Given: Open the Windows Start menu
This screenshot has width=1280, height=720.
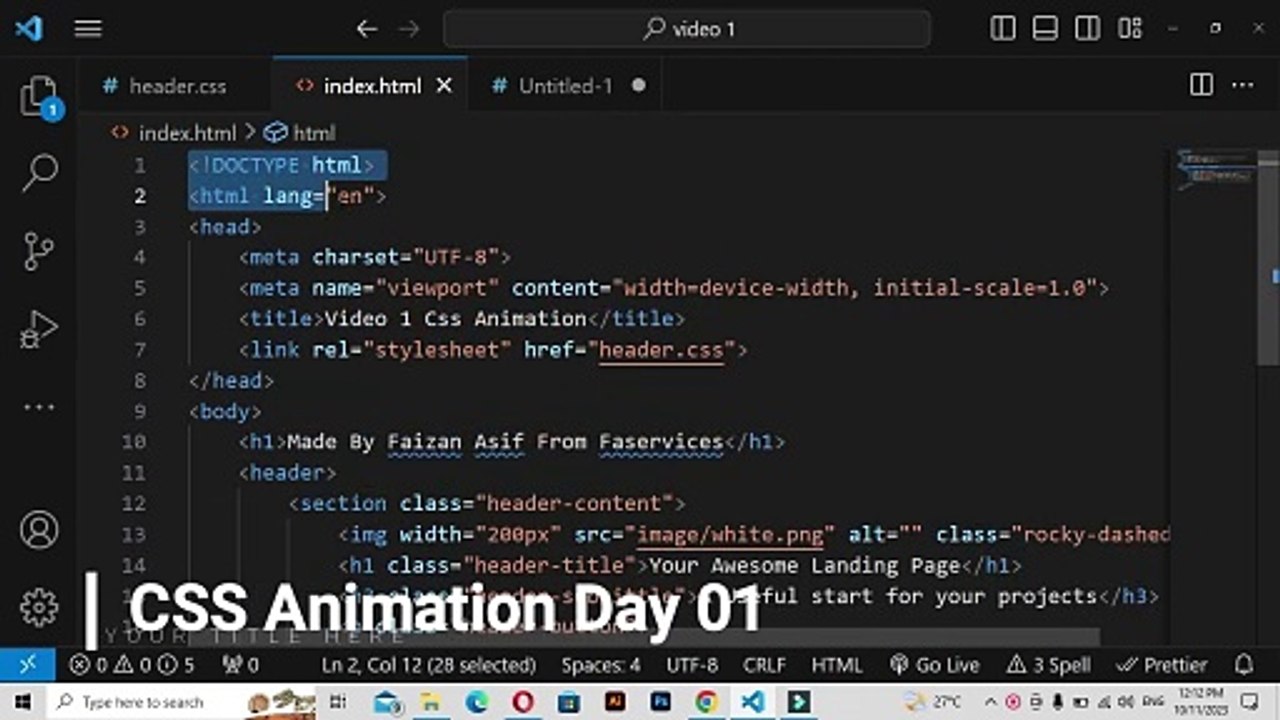Looking at the screenshot, I should (22, 702).
